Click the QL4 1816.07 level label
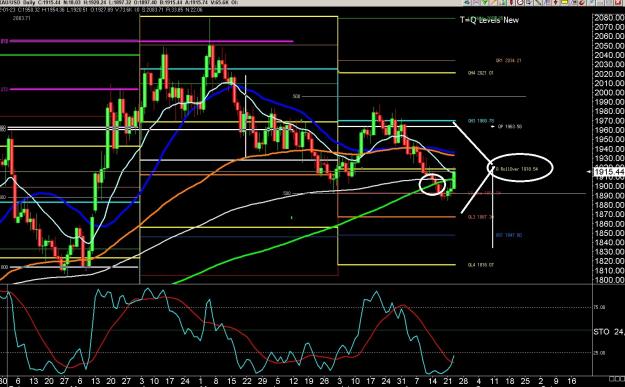This screenshot has width=625, height=387. tap(481, 265)
